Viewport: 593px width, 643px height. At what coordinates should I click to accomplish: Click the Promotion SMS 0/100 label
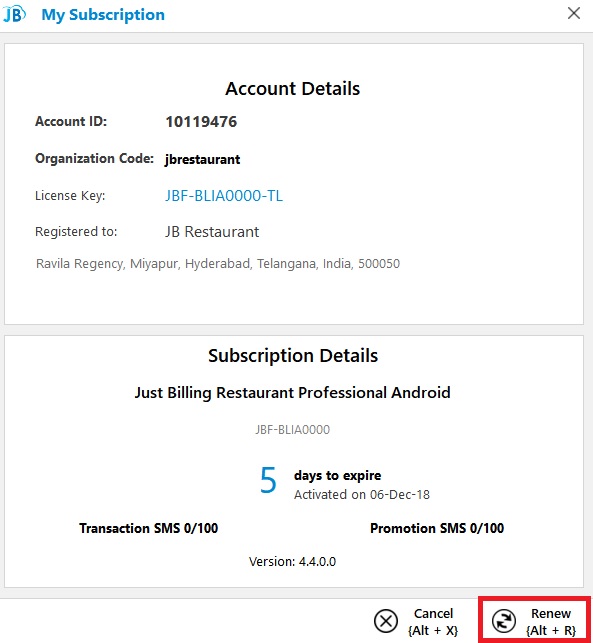(437, 528)
